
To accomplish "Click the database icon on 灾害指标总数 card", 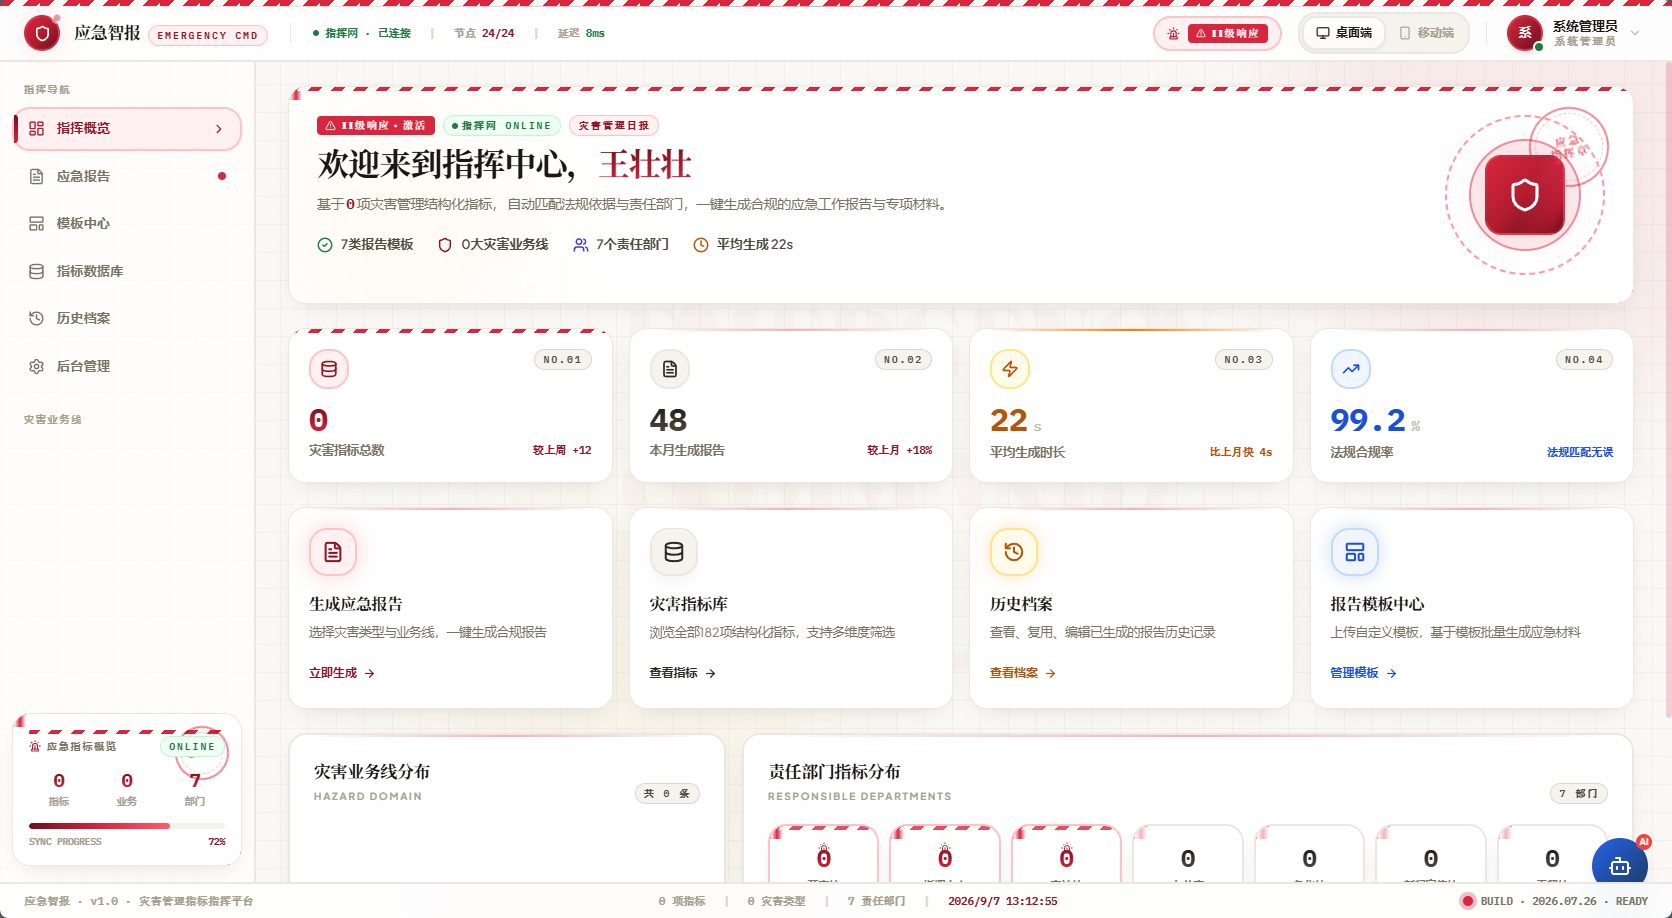I will pos(329,369).
